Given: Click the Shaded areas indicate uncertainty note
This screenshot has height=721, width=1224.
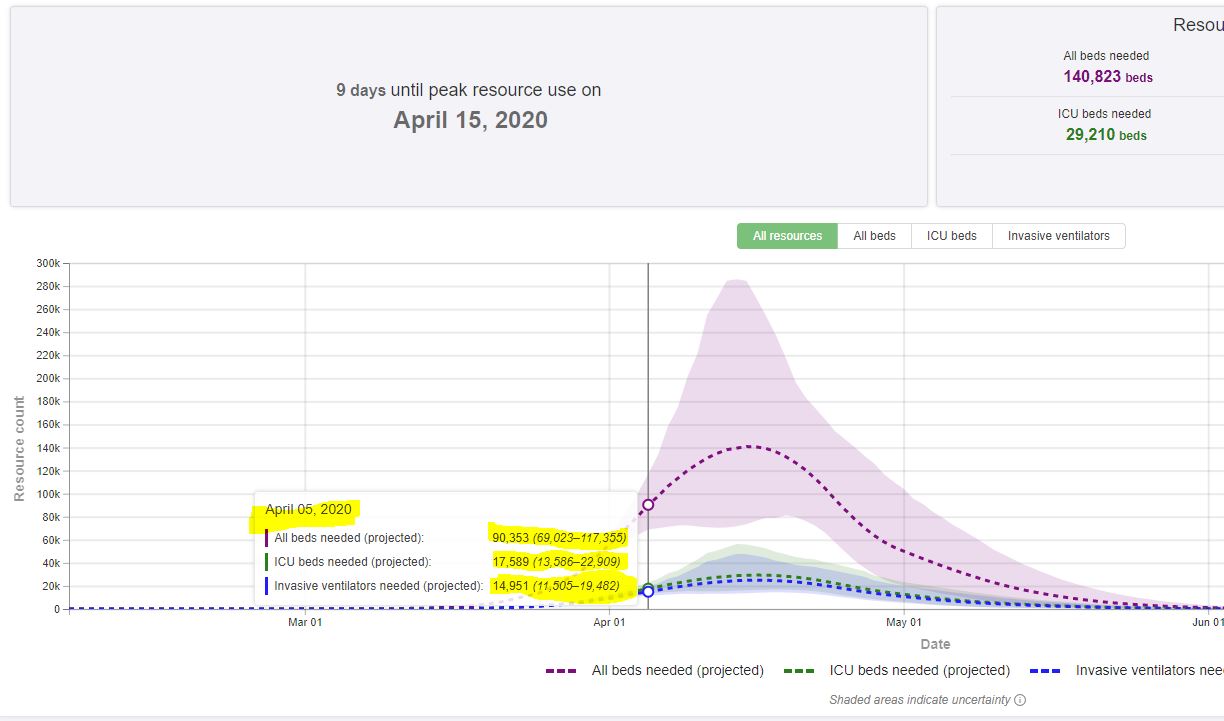Looking at the screenshot, I should pos(920,700).
